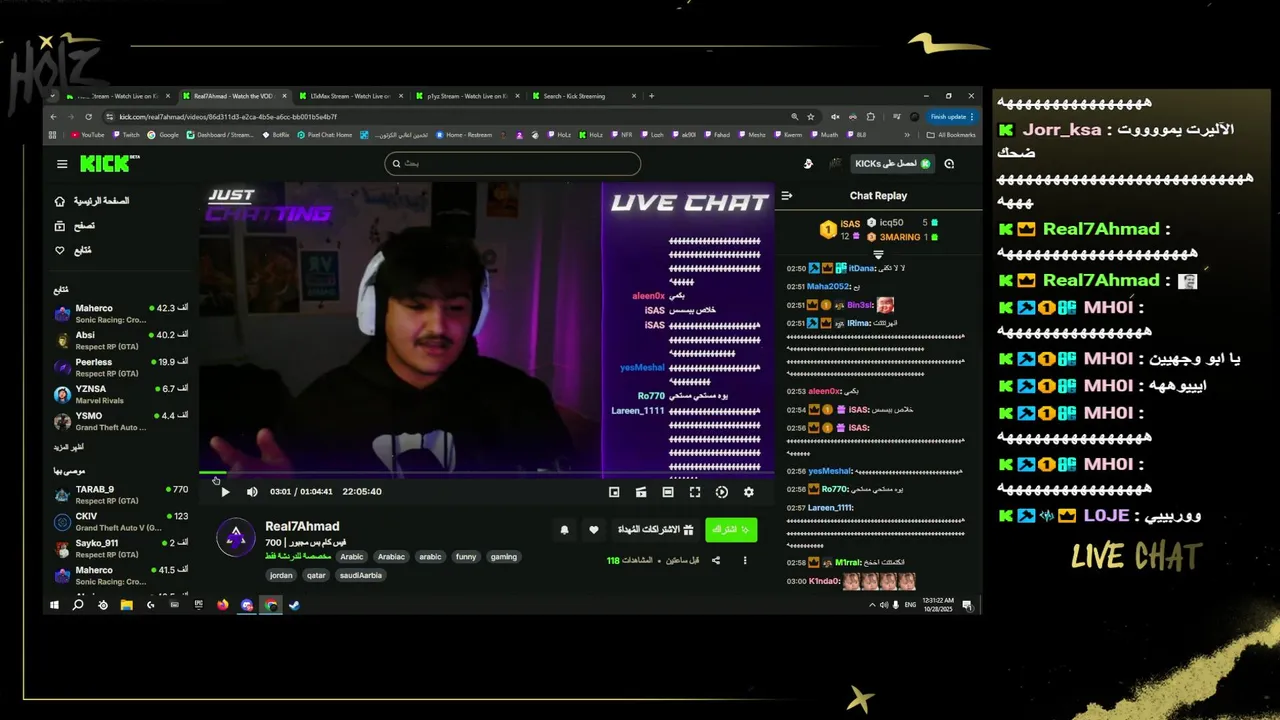Screen dimensions: 1280x720
Task: Open a new browser tab
Action: (x=651, y=96)
